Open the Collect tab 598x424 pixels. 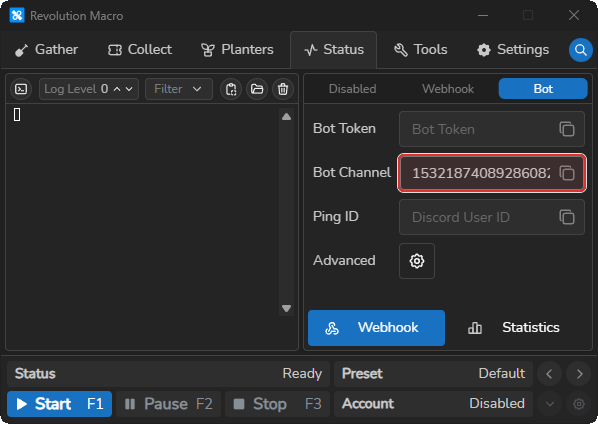point(140,50)
